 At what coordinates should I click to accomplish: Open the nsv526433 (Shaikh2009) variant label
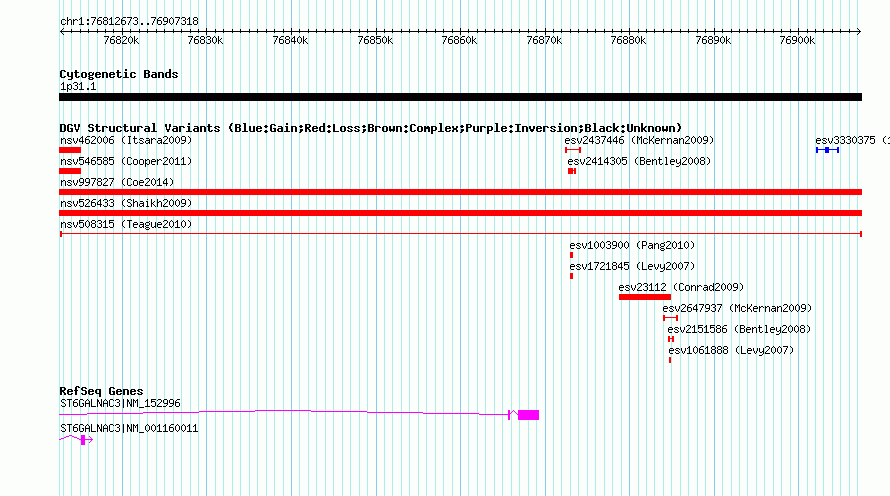coord(126,203)
